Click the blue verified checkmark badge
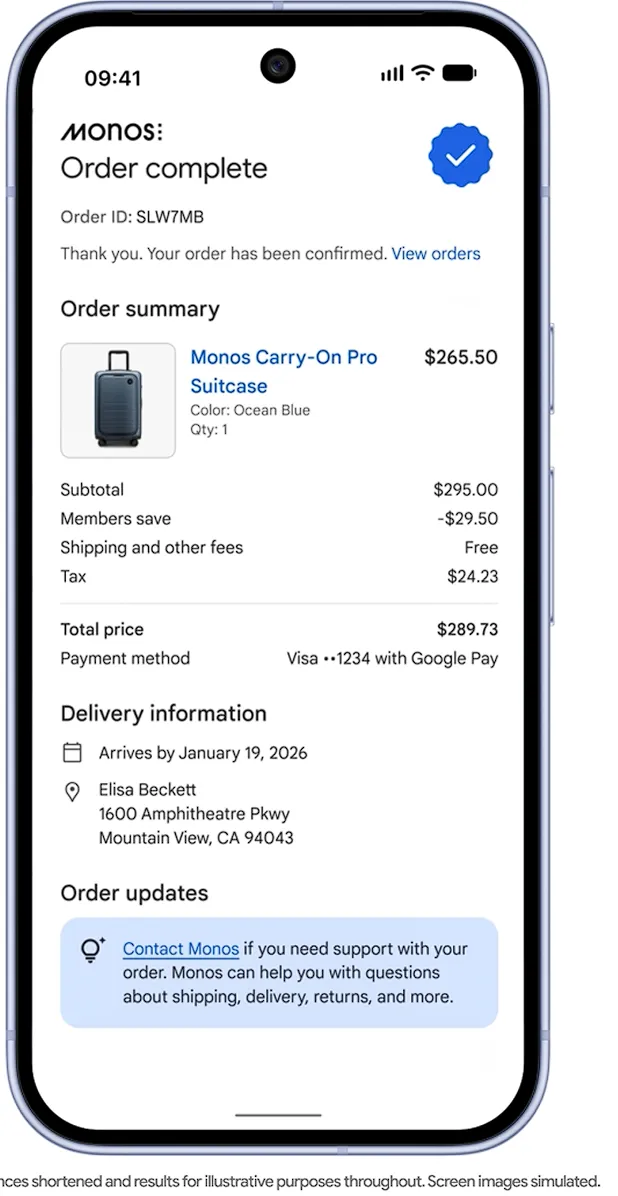The height and width of the screenshot is (1196, 618). point(460,156)
